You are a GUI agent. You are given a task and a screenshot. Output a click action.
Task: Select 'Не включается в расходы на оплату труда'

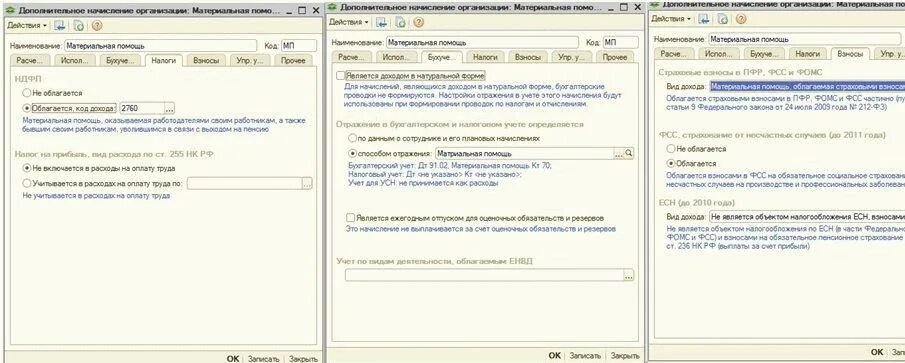click(27, 168)
